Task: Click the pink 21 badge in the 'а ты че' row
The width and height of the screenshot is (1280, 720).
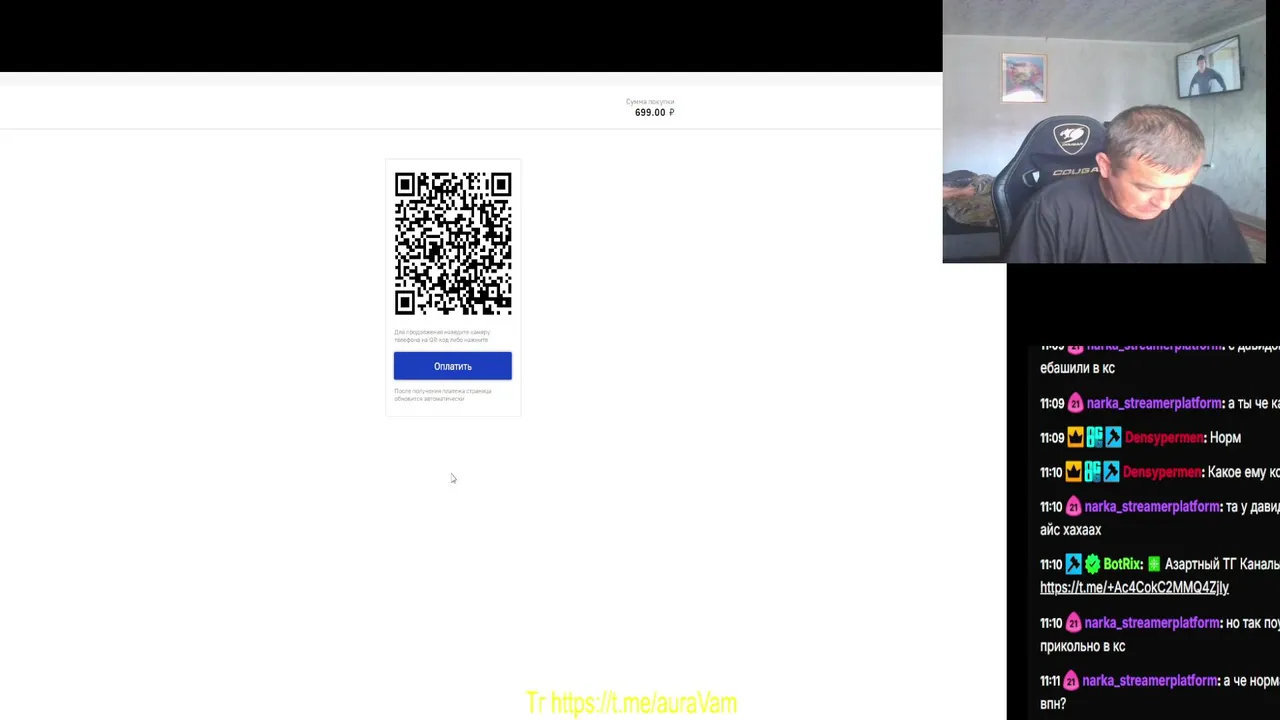Action: coord(1075,404)
